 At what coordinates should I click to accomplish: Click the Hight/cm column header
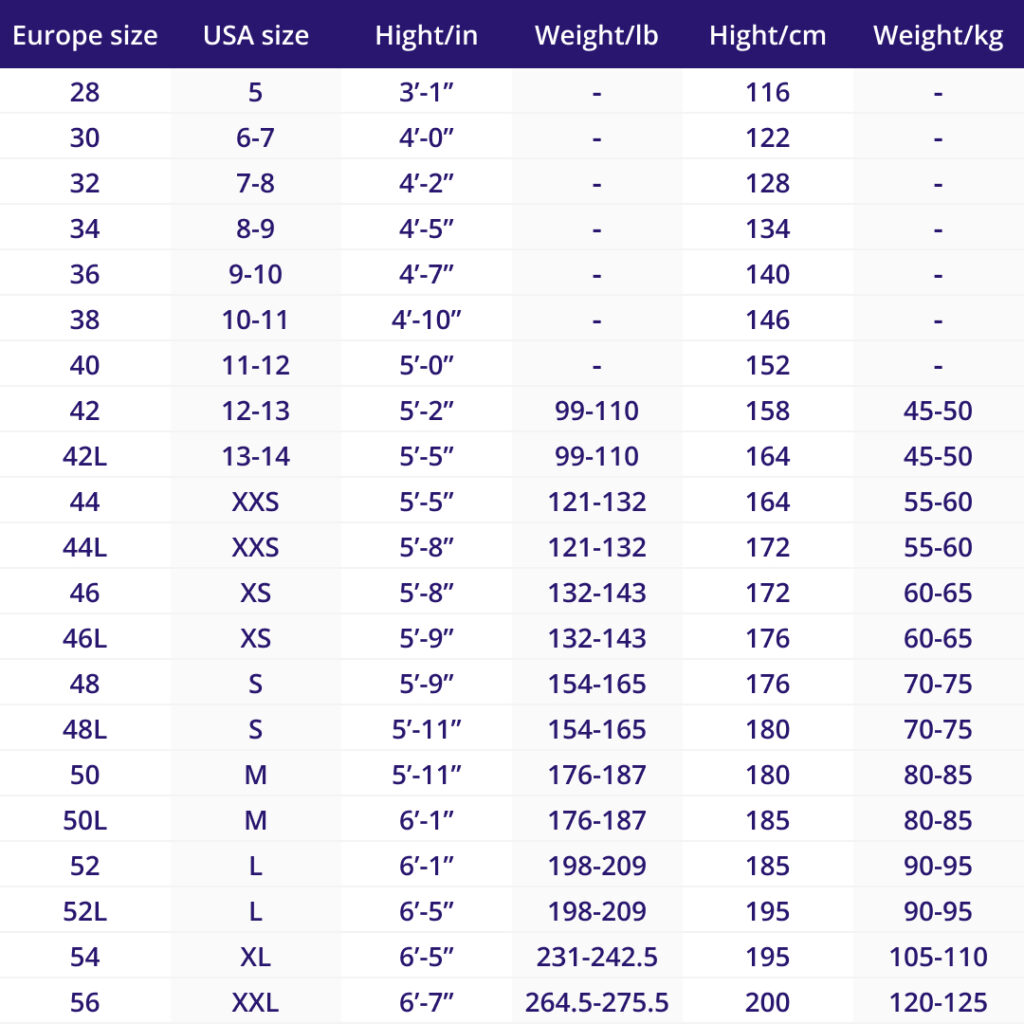768,35
